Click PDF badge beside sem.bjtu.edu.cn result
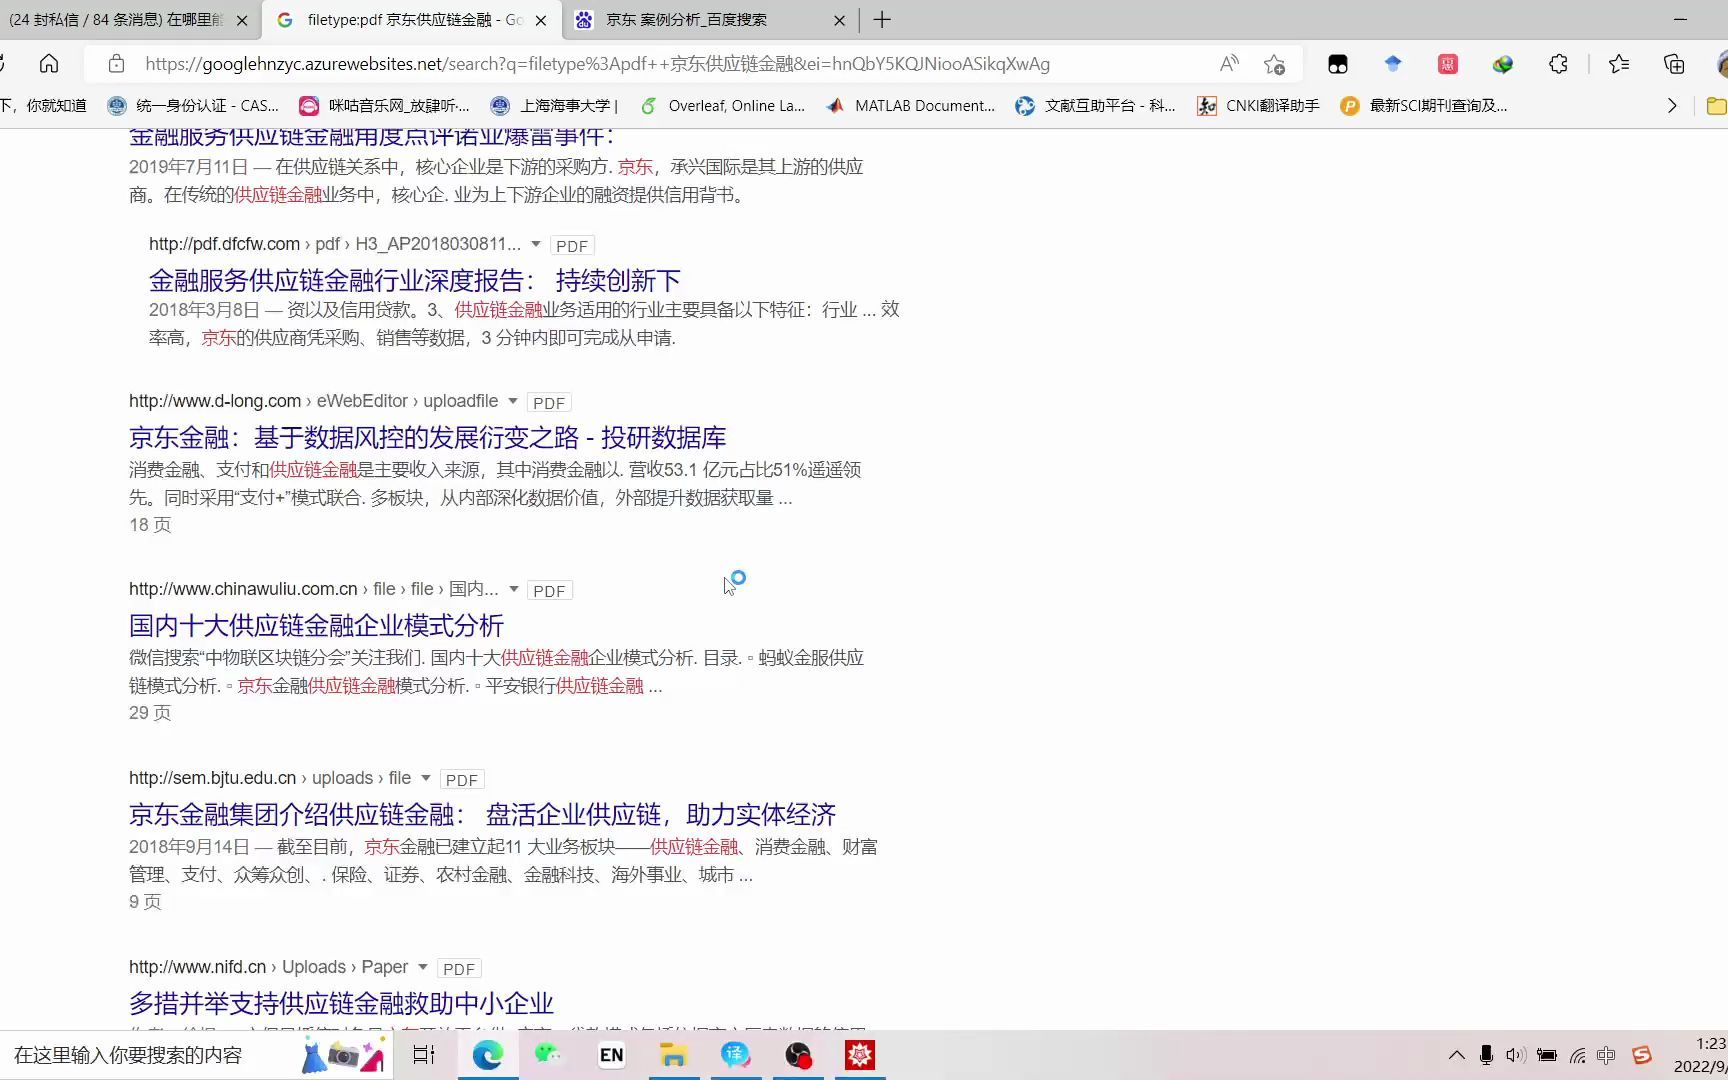 (x=462, y=780)
